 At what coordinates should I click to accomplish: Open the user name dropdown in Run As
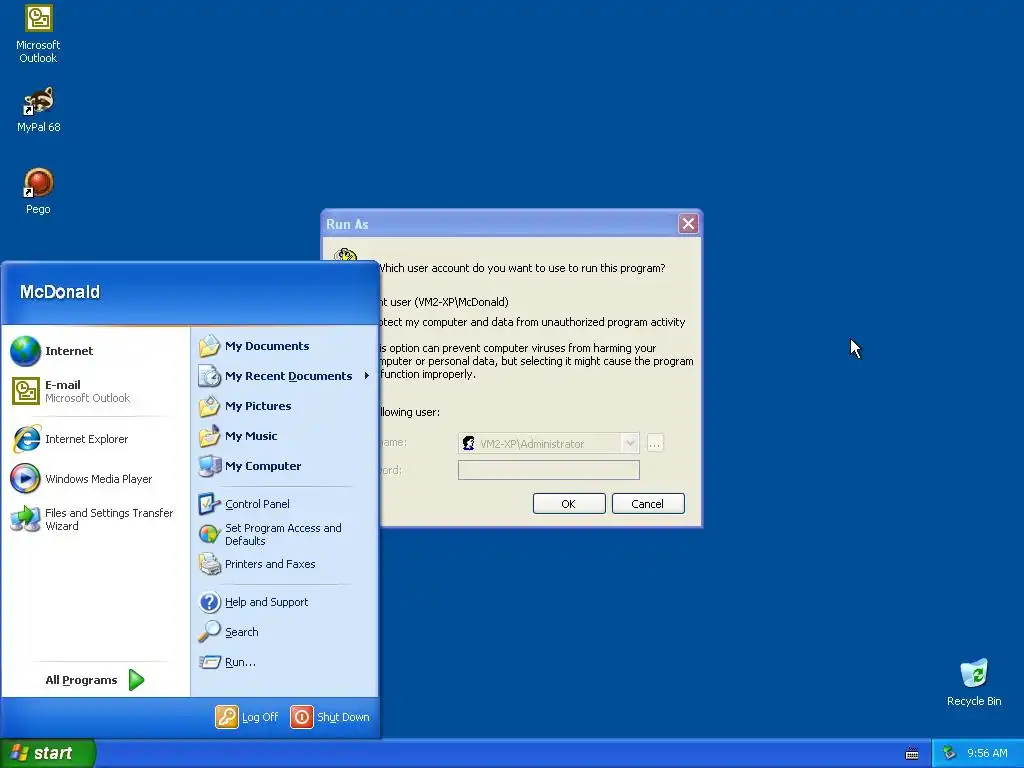(630, 443)
